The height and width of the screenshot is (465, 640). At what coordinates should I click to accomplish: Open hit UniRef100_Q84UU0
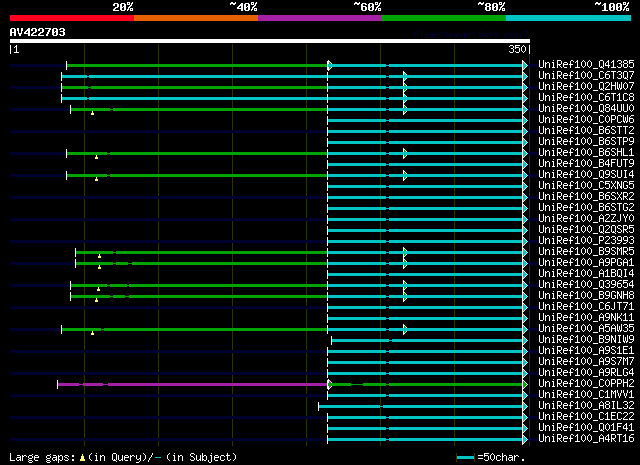[x=586, y=109]
